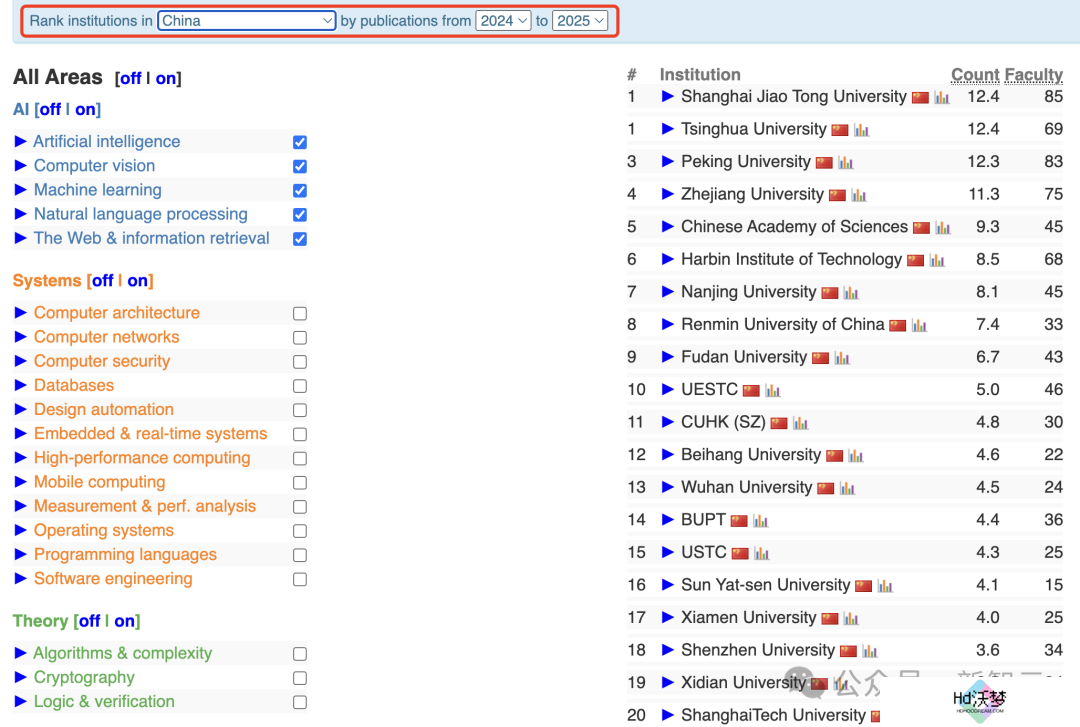Open bar chart icon for Zhejiang University
Viewport: 1080px width, 727px height.
[858, 195]
